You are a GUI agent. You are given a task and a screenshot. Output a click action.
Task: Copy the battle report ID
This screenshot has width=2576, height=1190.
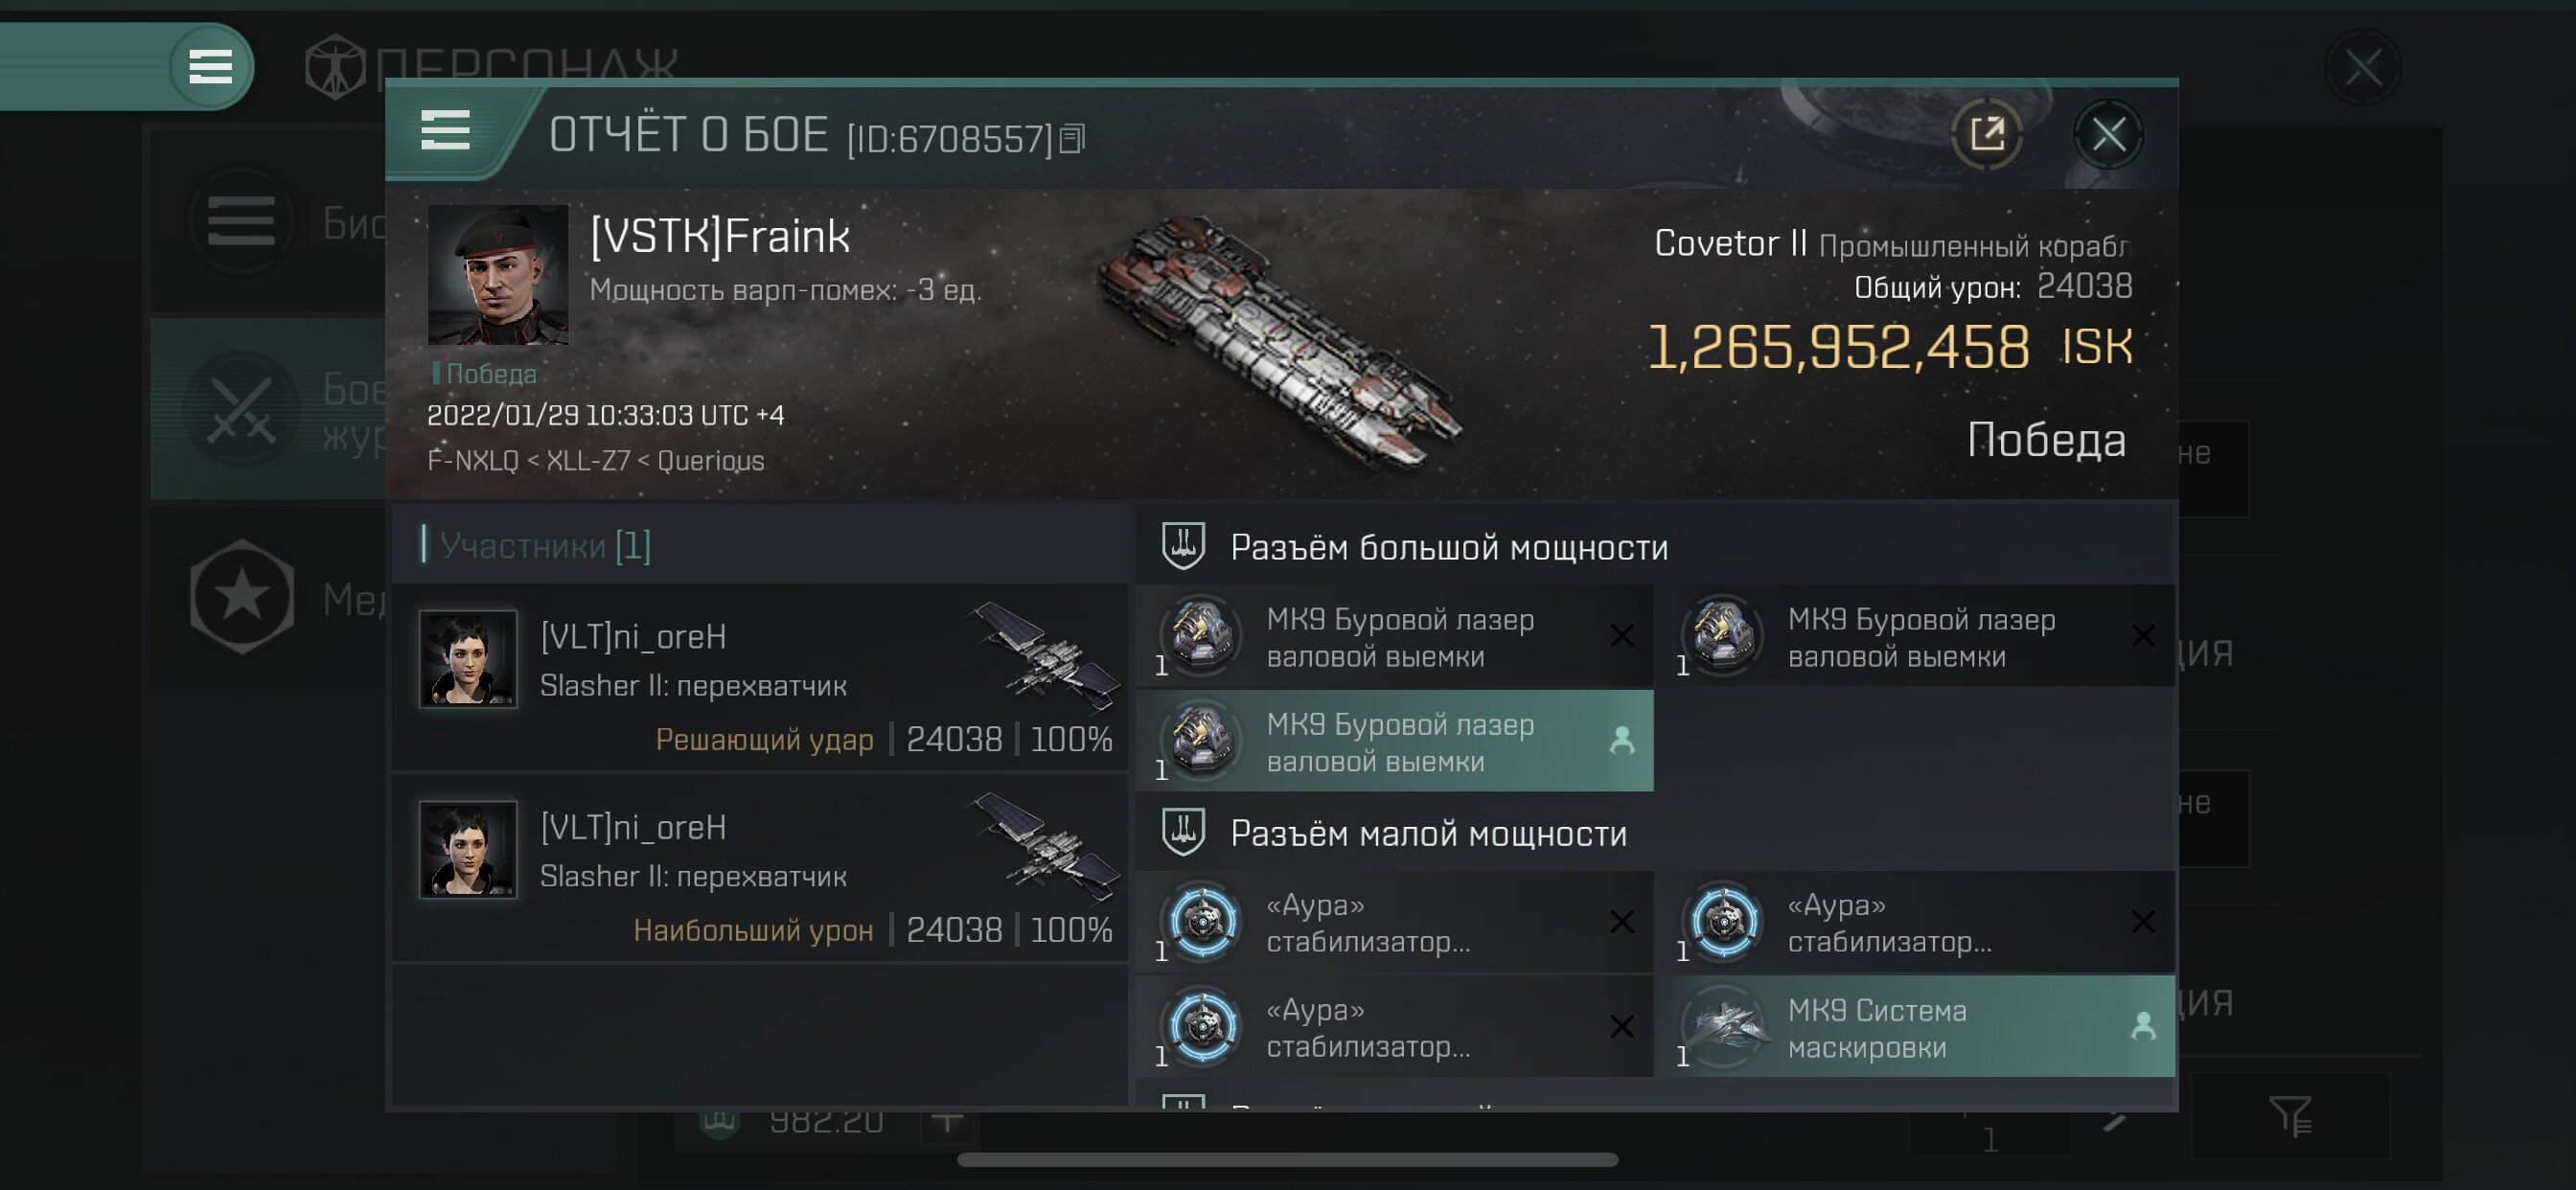tap(1072, 139)
